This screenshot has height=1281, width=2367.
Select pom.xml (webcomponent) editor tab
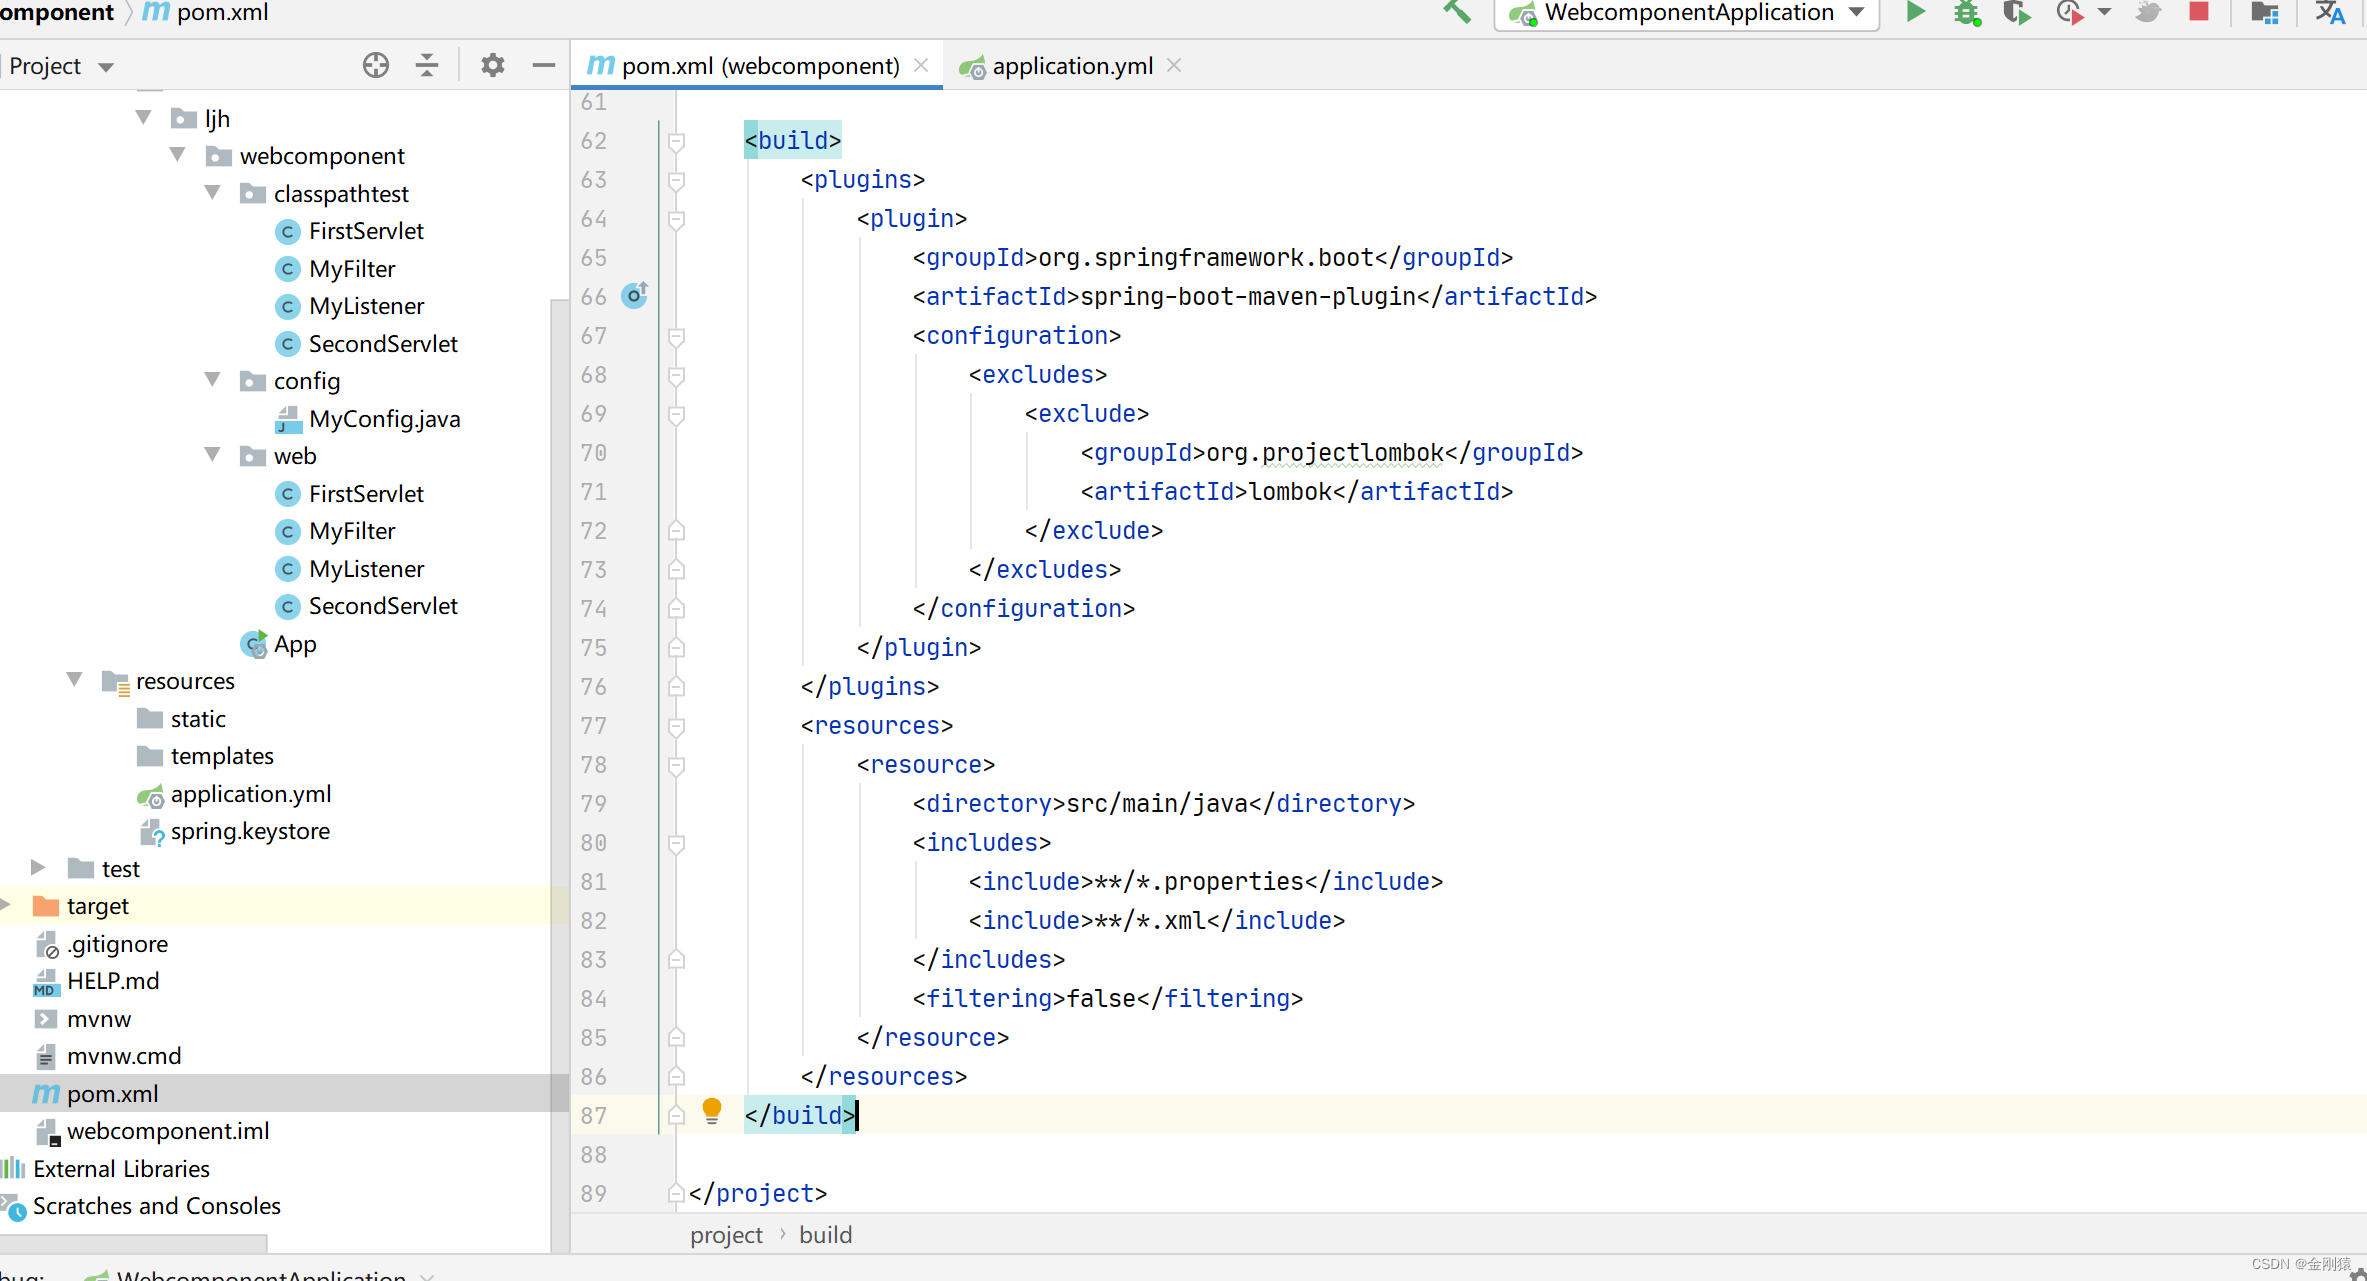(x=759, y=66)
